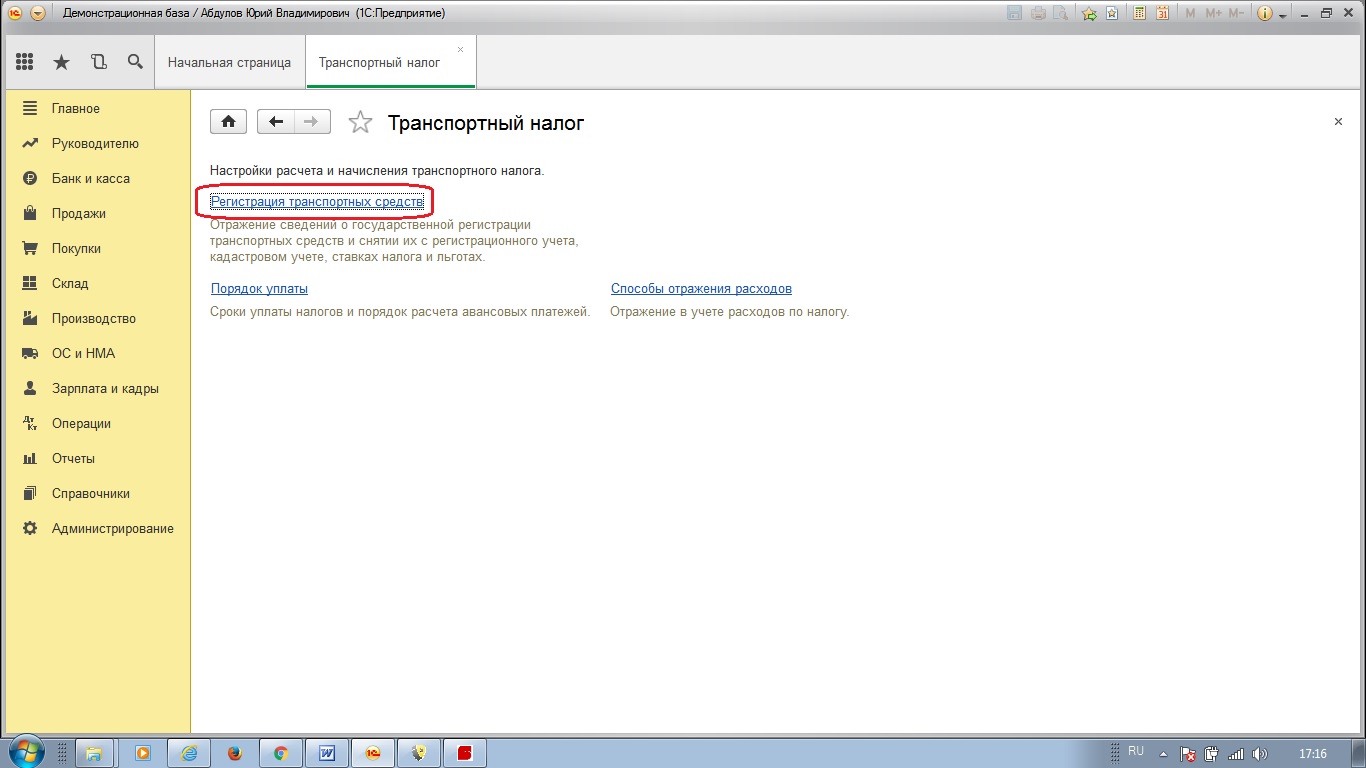The image size is (1366, 768).
Task: Open Руководителю section in sidebar
Action: click(95, 143)
